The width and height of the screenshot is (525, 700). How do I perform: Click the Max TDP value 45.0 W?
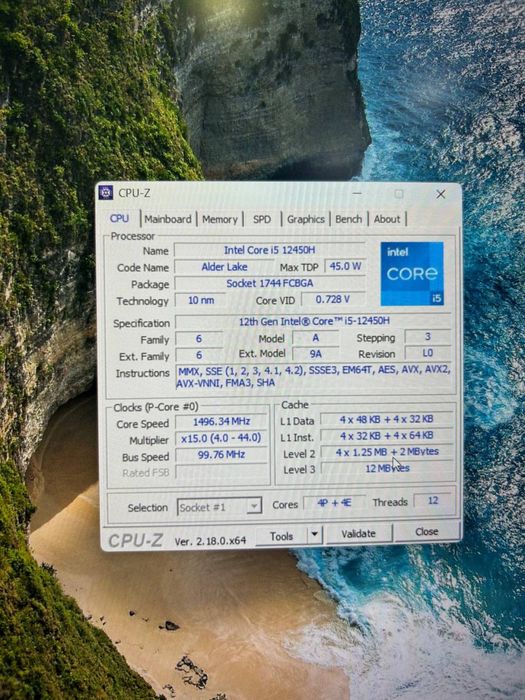[x=345, y=266]
